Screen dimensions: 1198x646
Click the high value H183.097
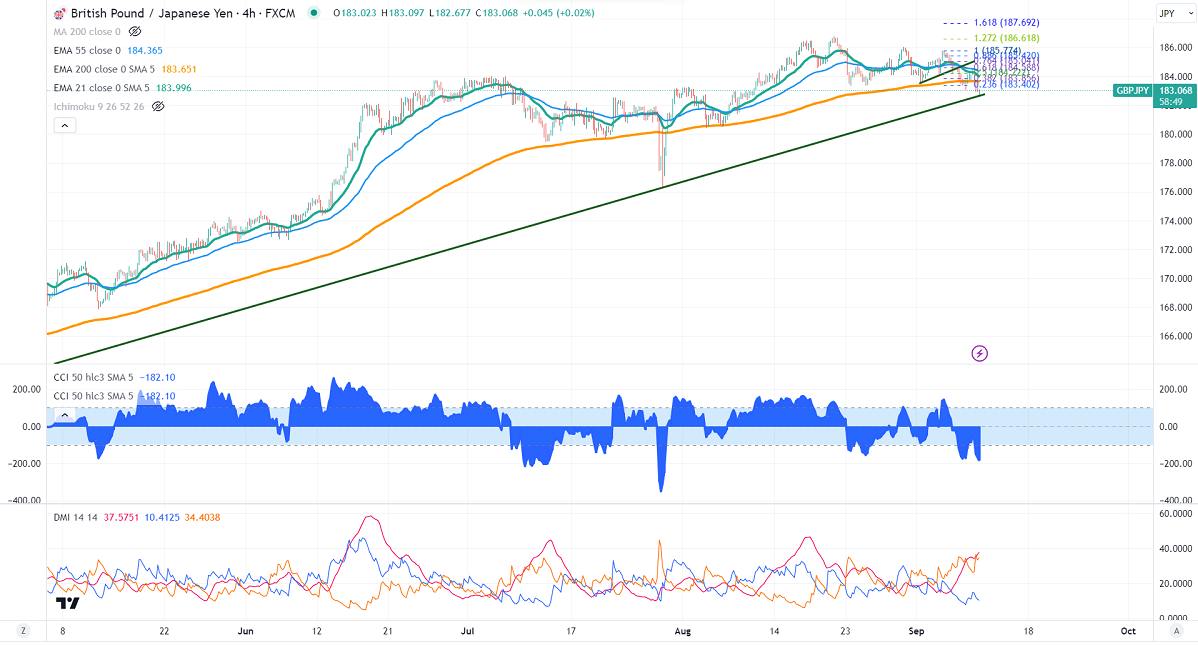403,13
